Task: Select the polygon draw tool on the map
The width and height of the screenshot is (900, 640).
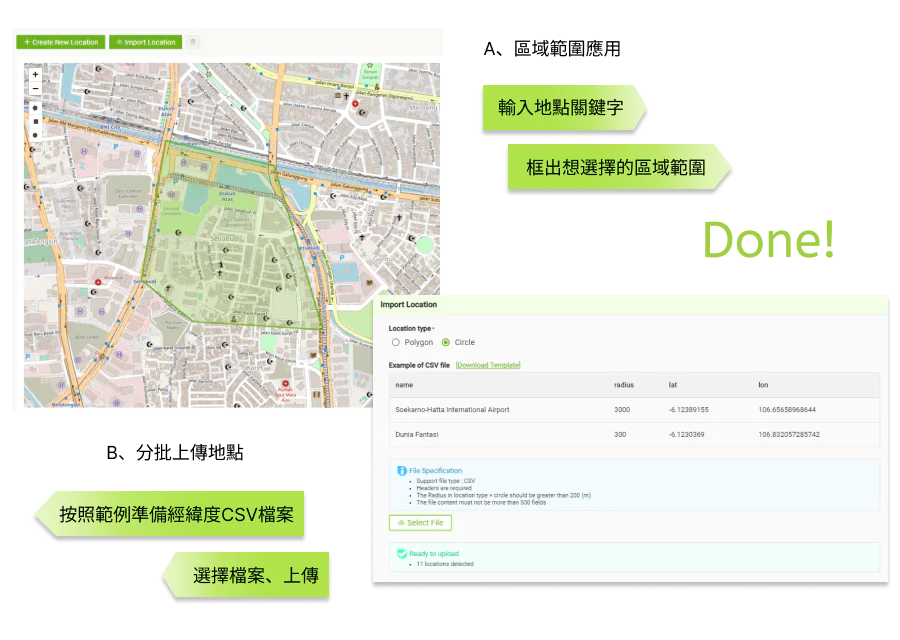Action: (x=36, y=108)
